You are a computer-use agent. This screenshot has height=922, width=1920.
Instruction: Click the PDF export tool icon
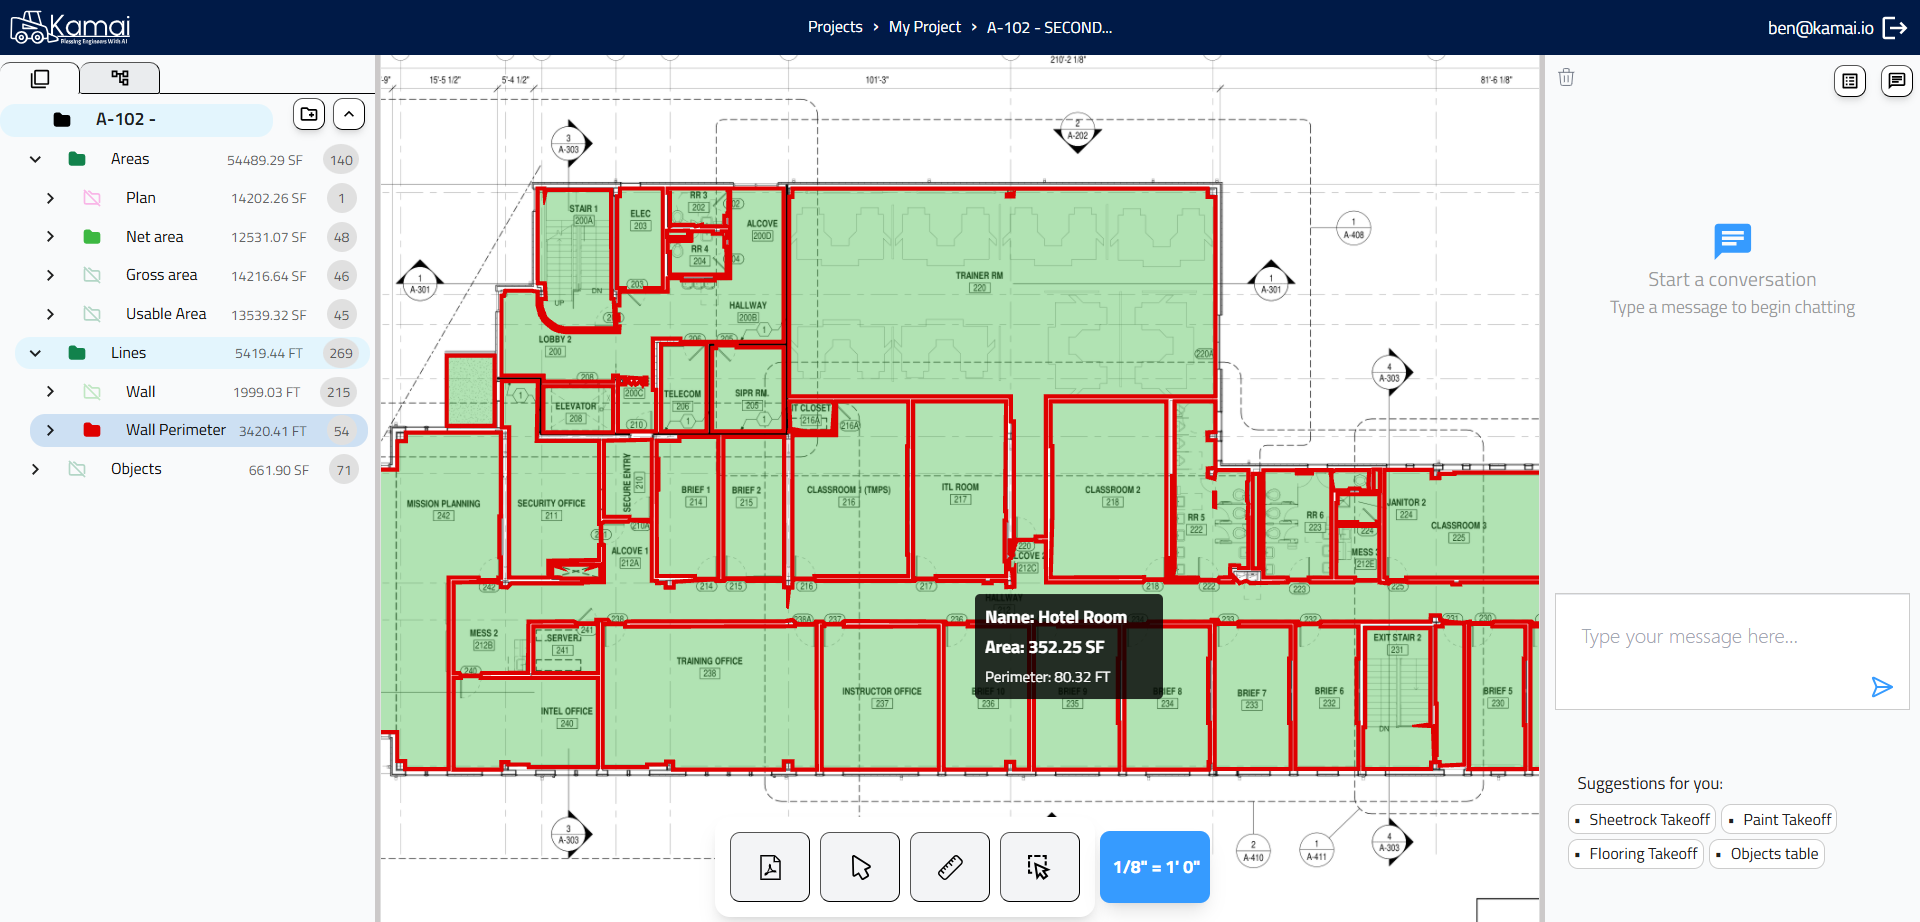[769, 867]
